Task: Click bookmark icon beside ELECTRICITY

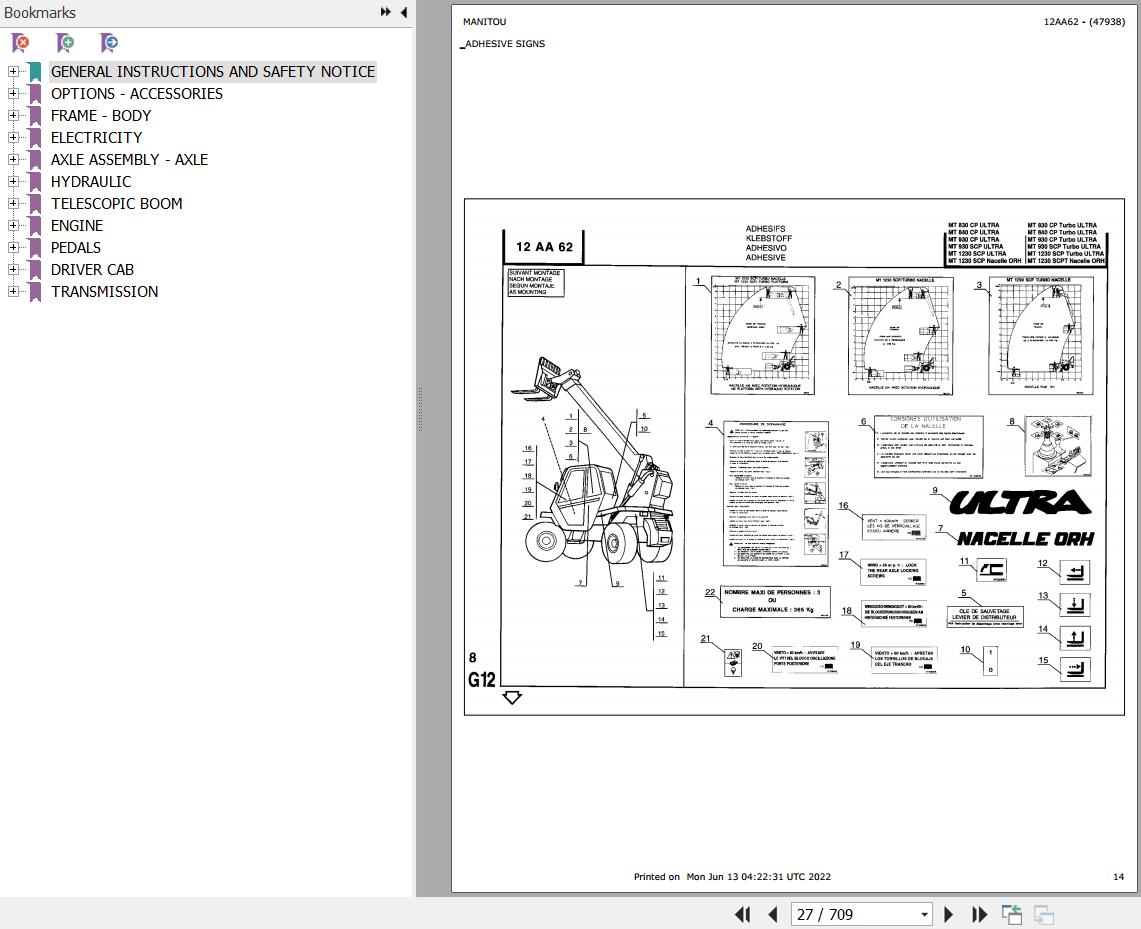Action: click(x=34, y=138)
